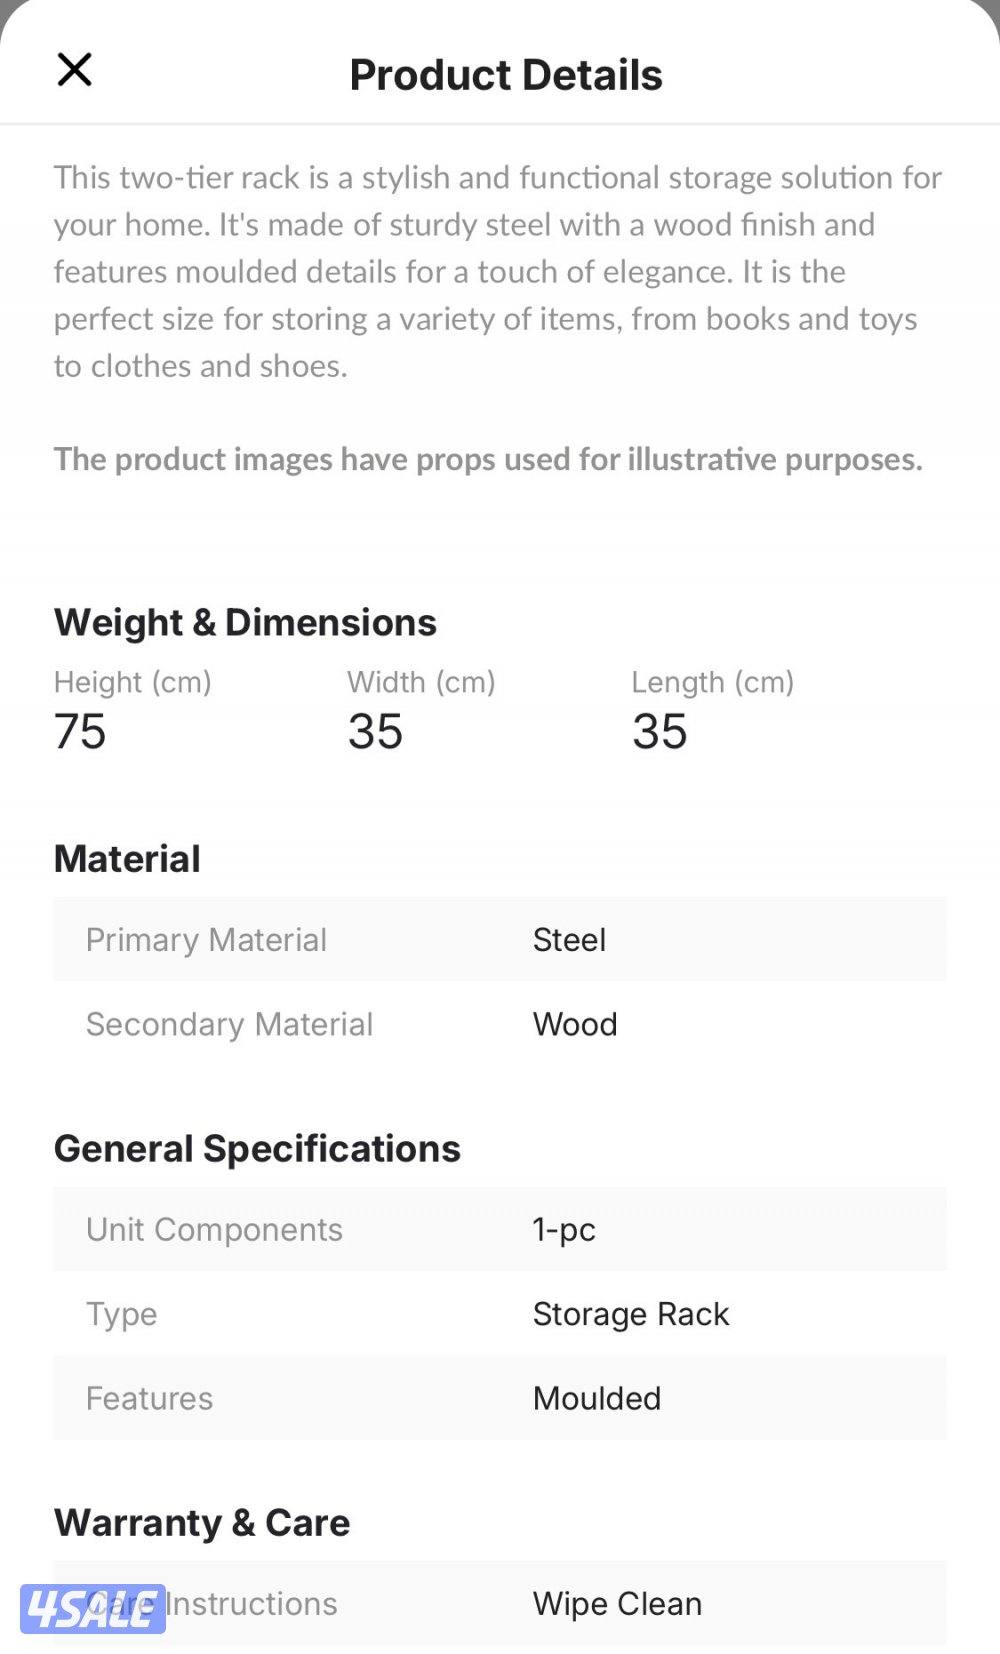Viewport: 1000px width, 1654px height.
Task: Select the Height value 75
Action: click(x=80, y=731)
